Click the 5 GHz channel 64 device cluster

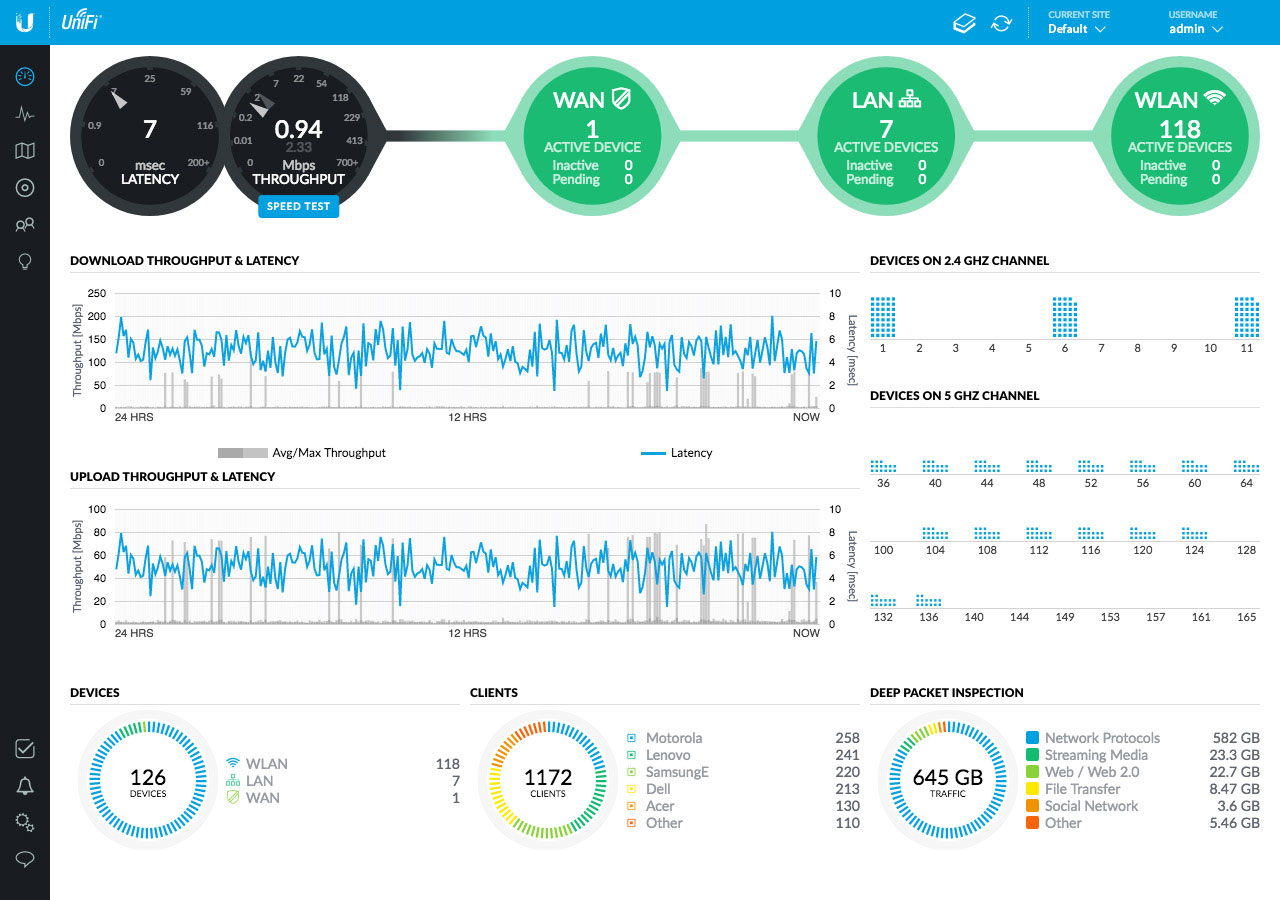1246,466
